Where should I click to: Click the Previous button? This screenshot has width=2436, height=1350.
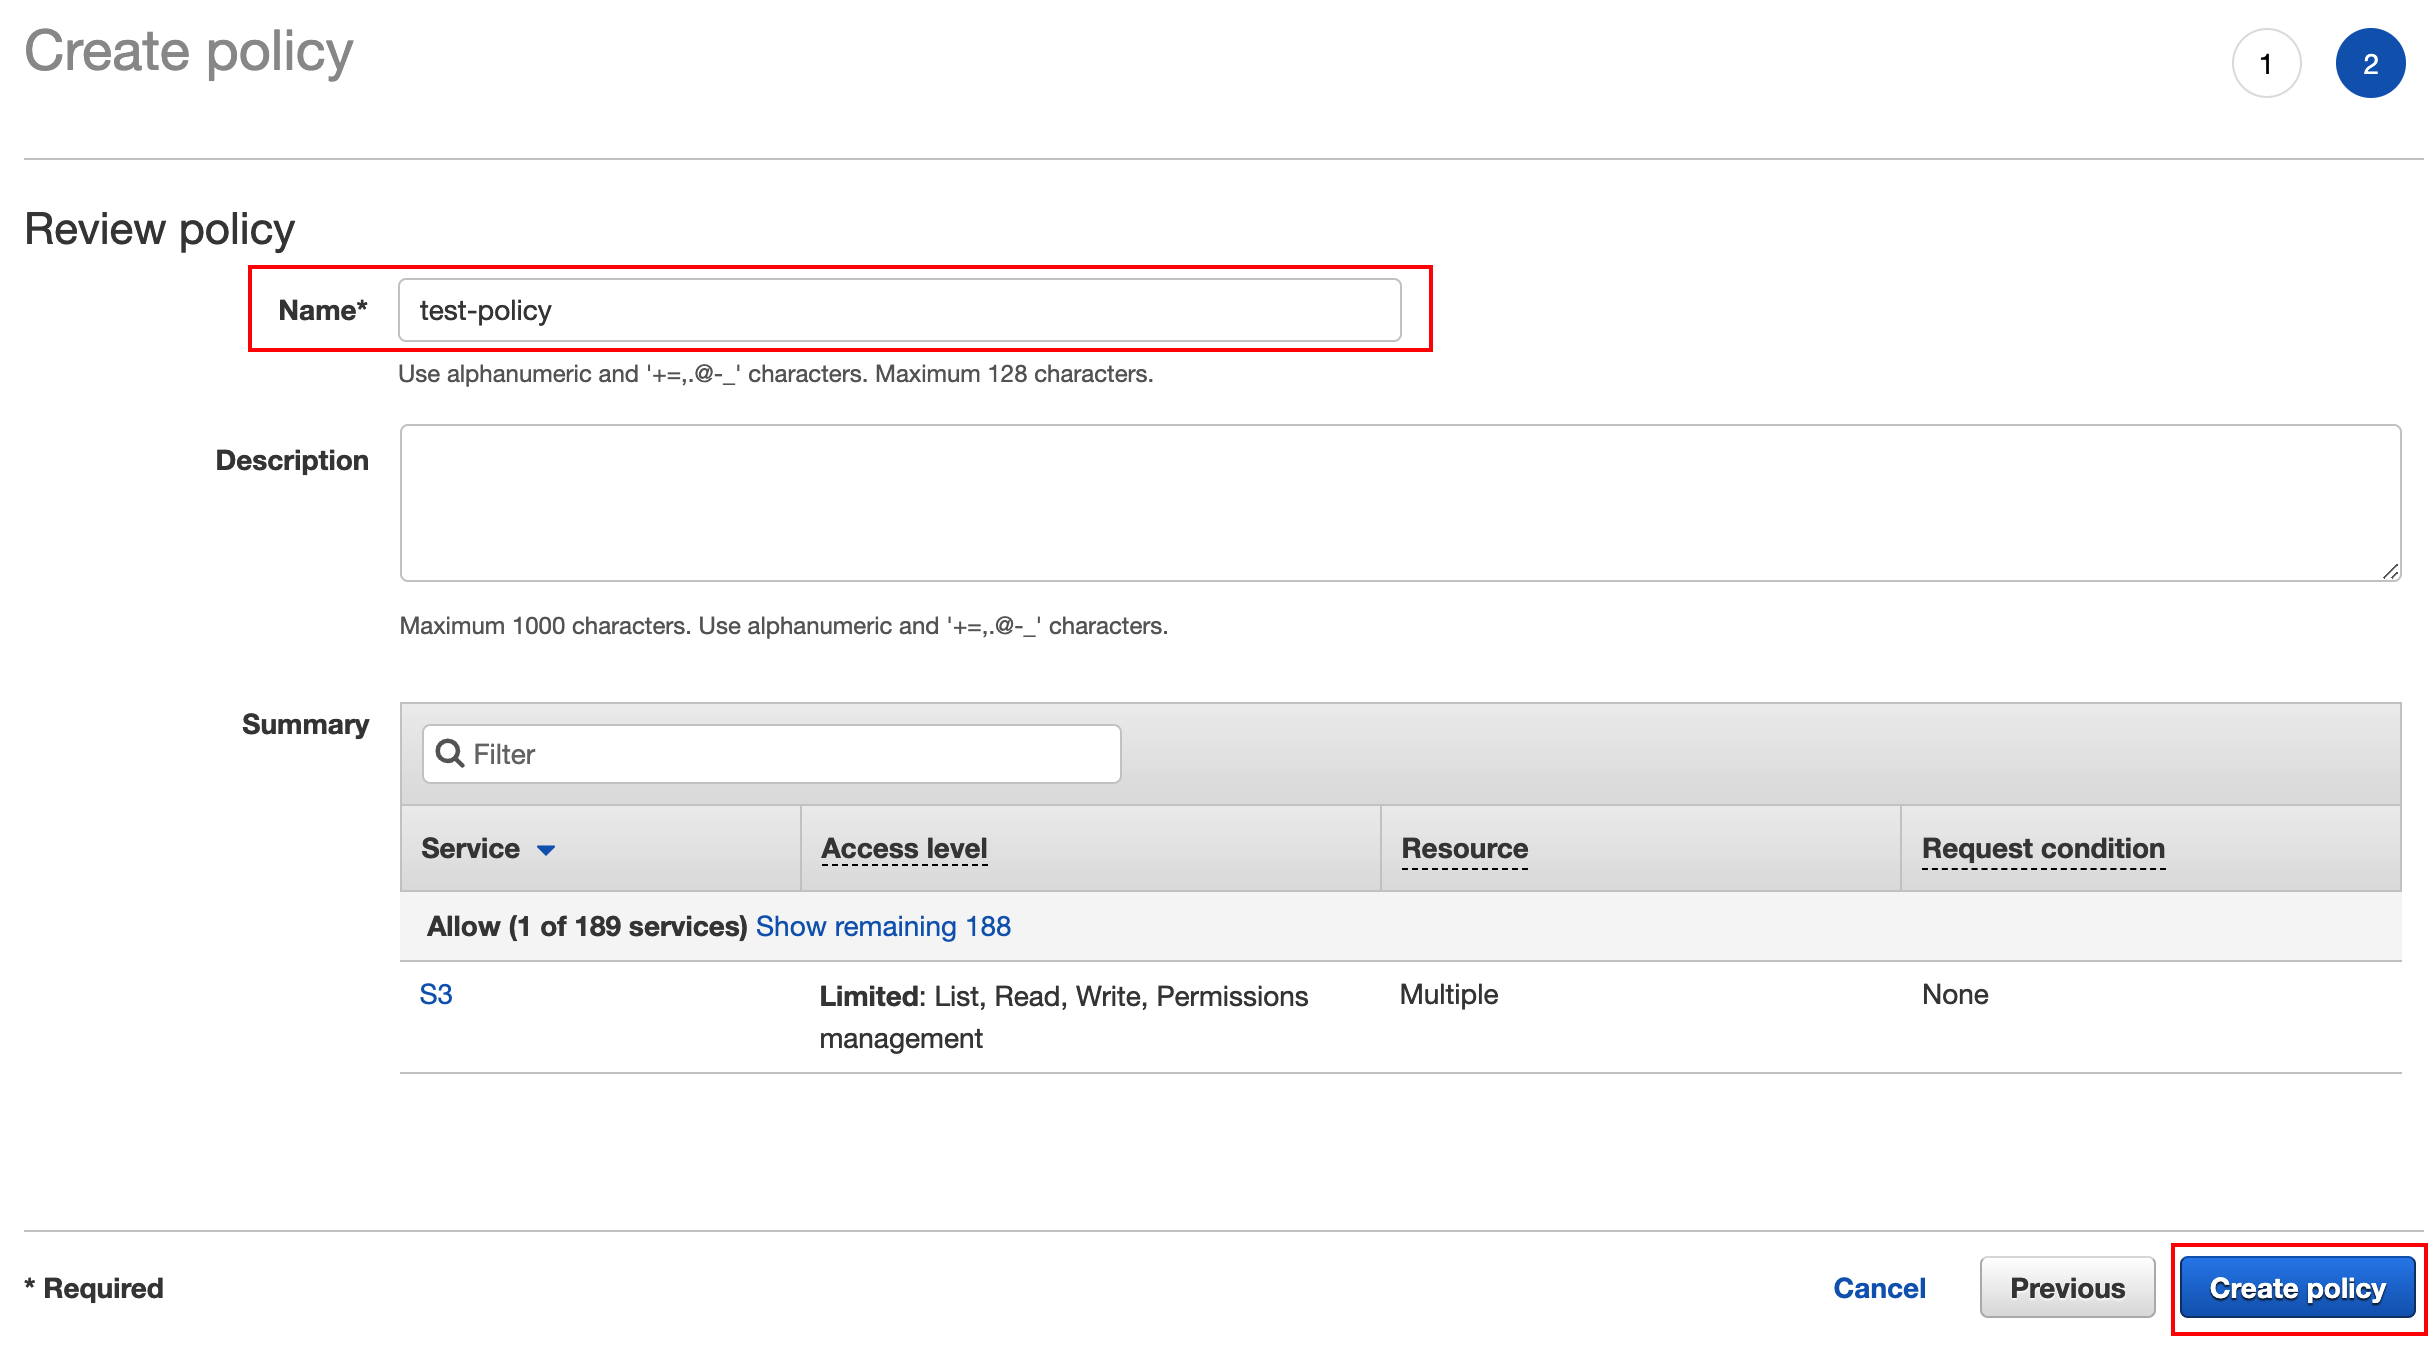pos(2066,1288)
